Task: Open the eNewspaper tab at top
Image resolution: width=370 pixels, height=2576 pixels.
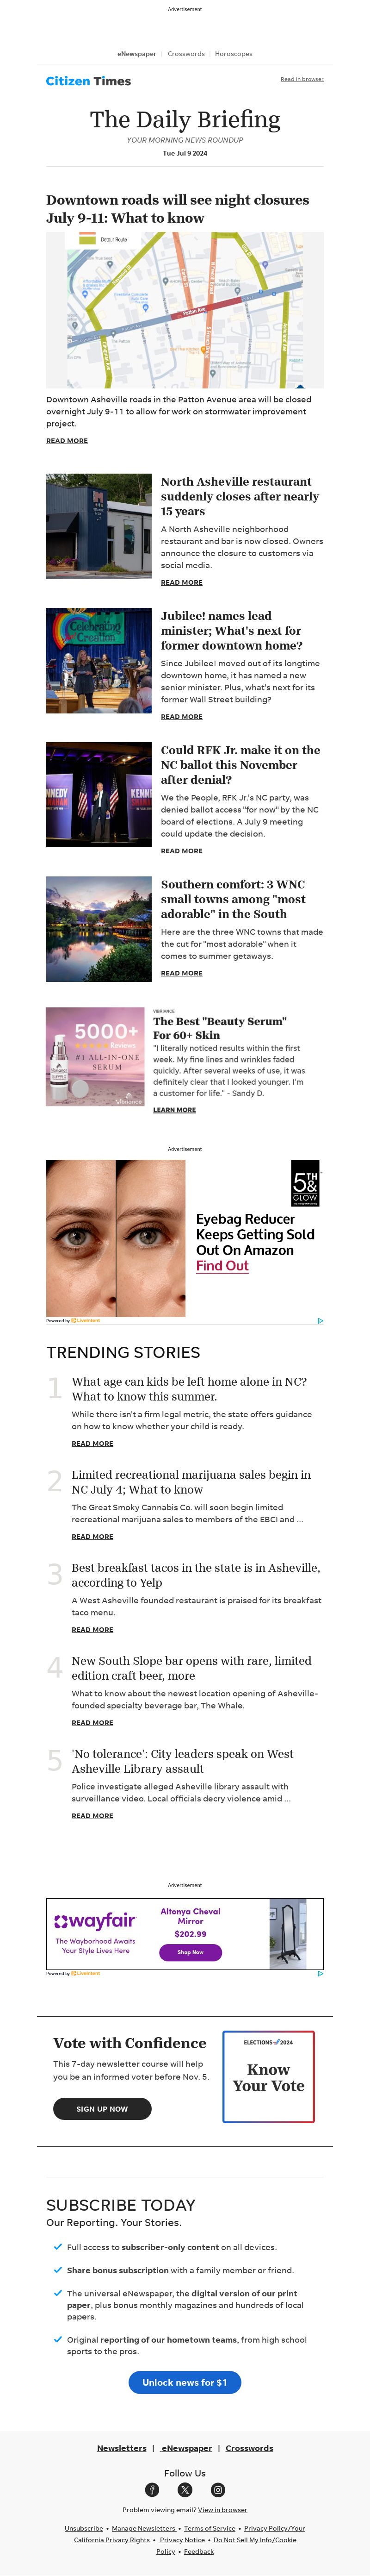Action: click(136, 54)
